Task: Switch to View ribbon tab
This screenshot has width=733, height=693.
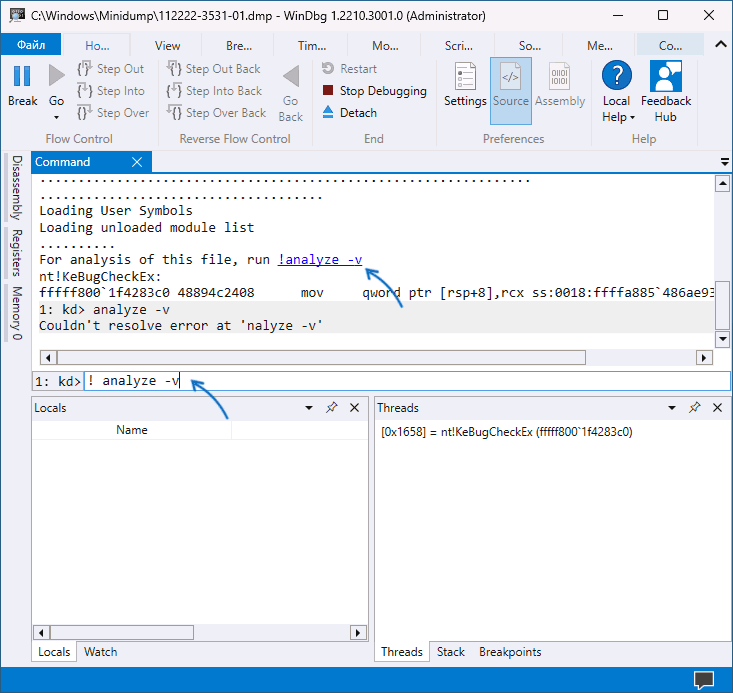Action: 167,46
